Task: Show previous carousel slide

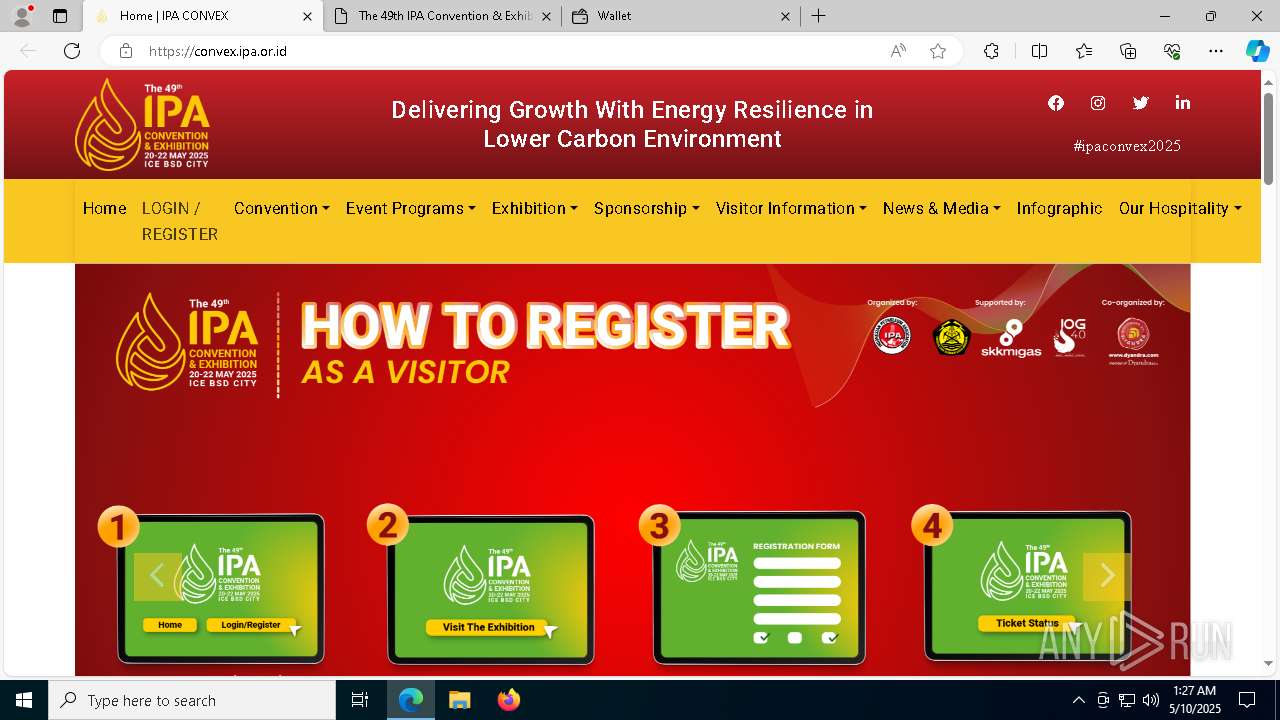Action: [x=157, y=576]
